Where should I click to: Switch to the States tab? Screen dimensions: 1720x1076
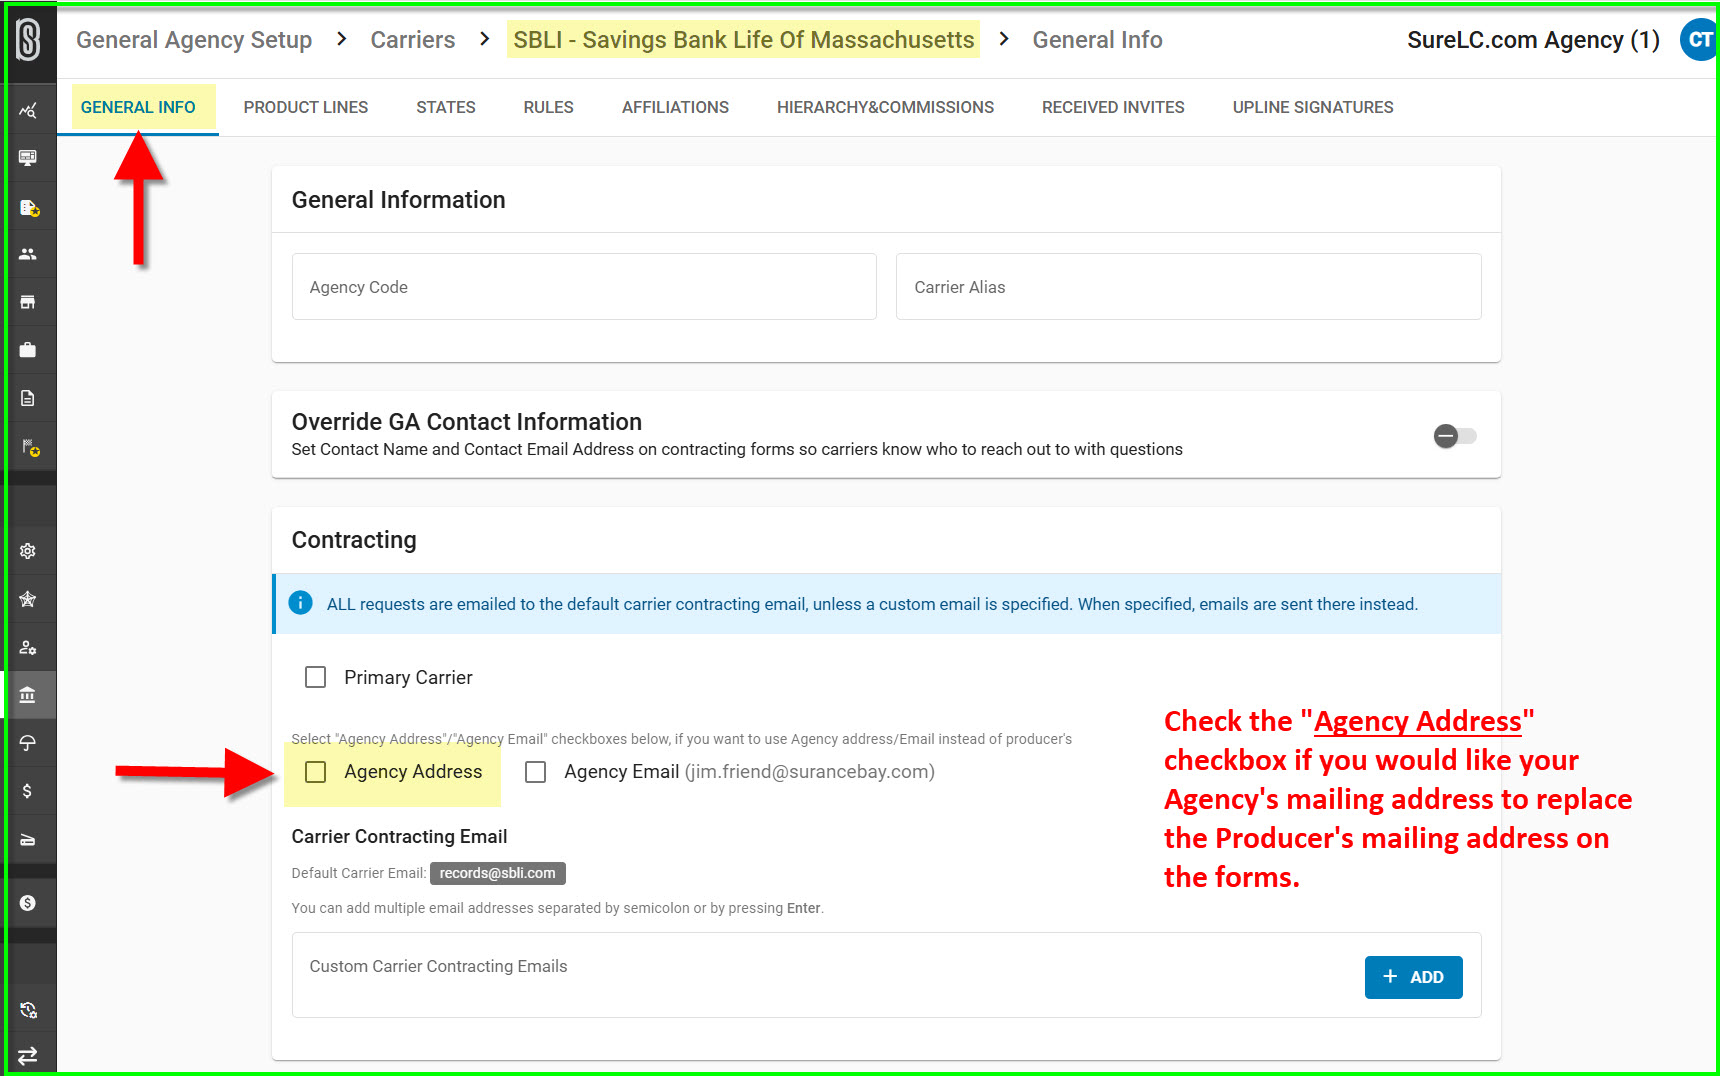coord(446,107)
